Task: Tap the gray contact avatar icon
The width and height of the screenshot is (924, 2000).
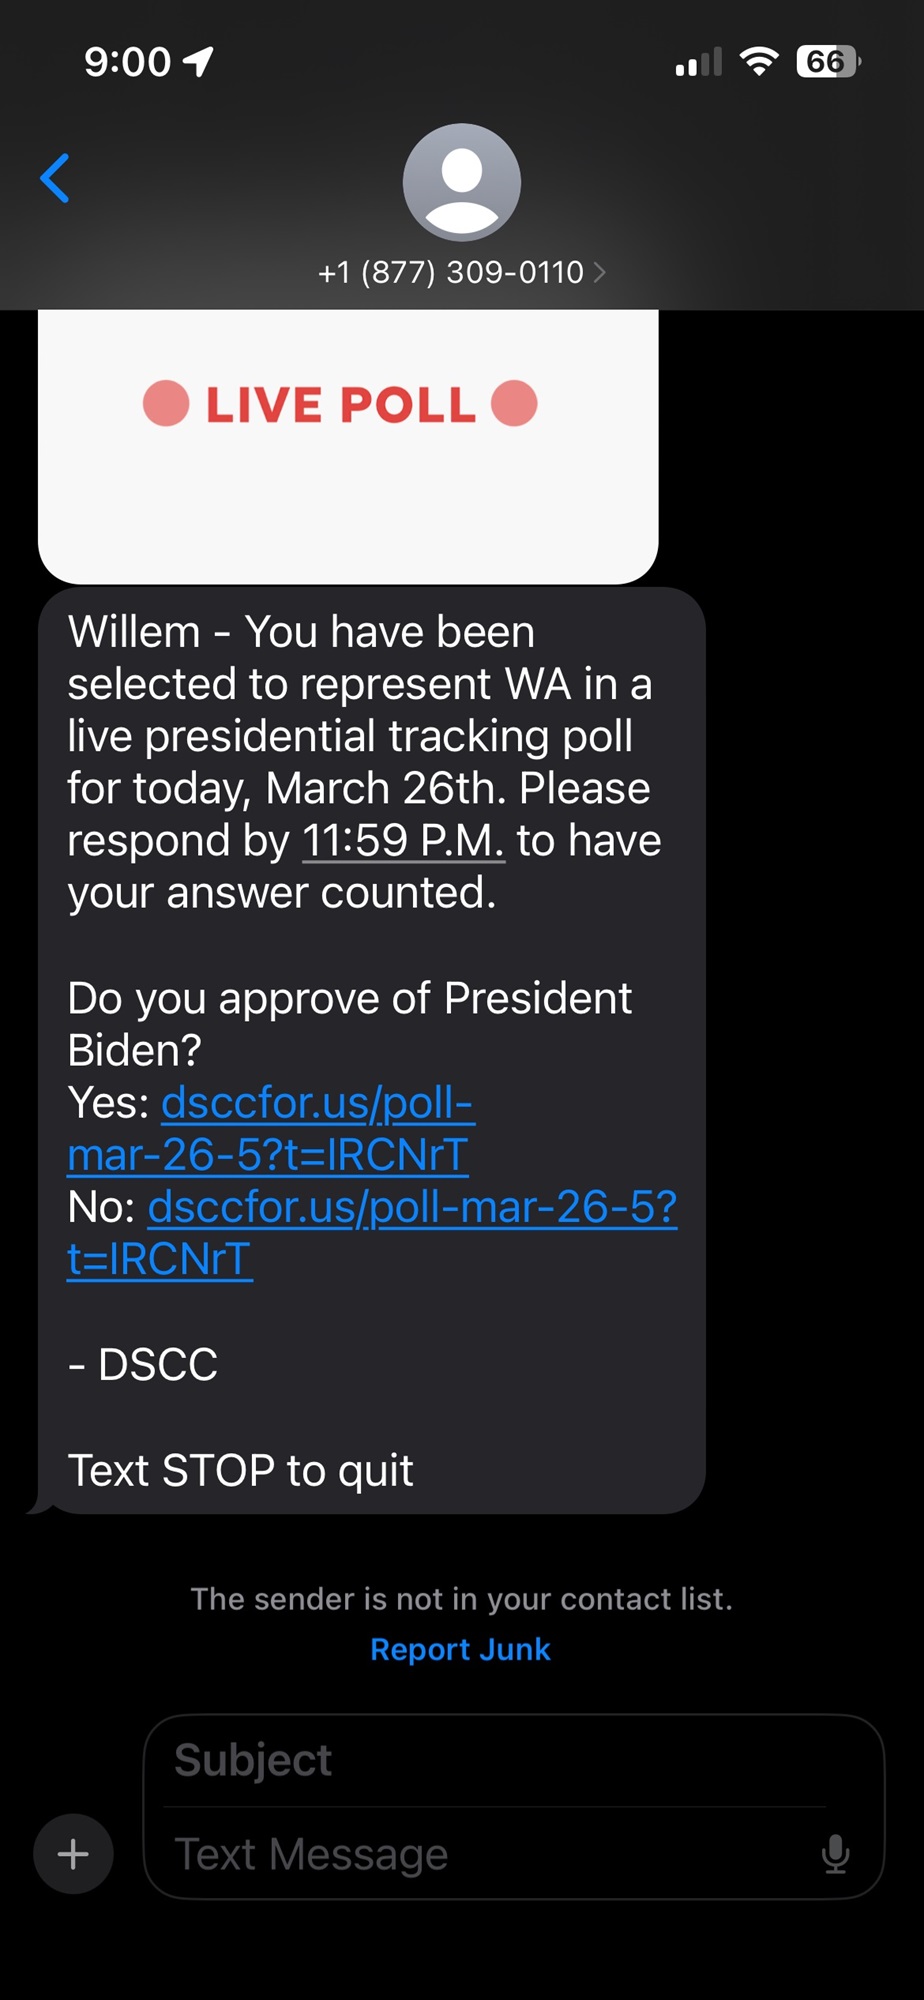Action: (x=461, y=182)
